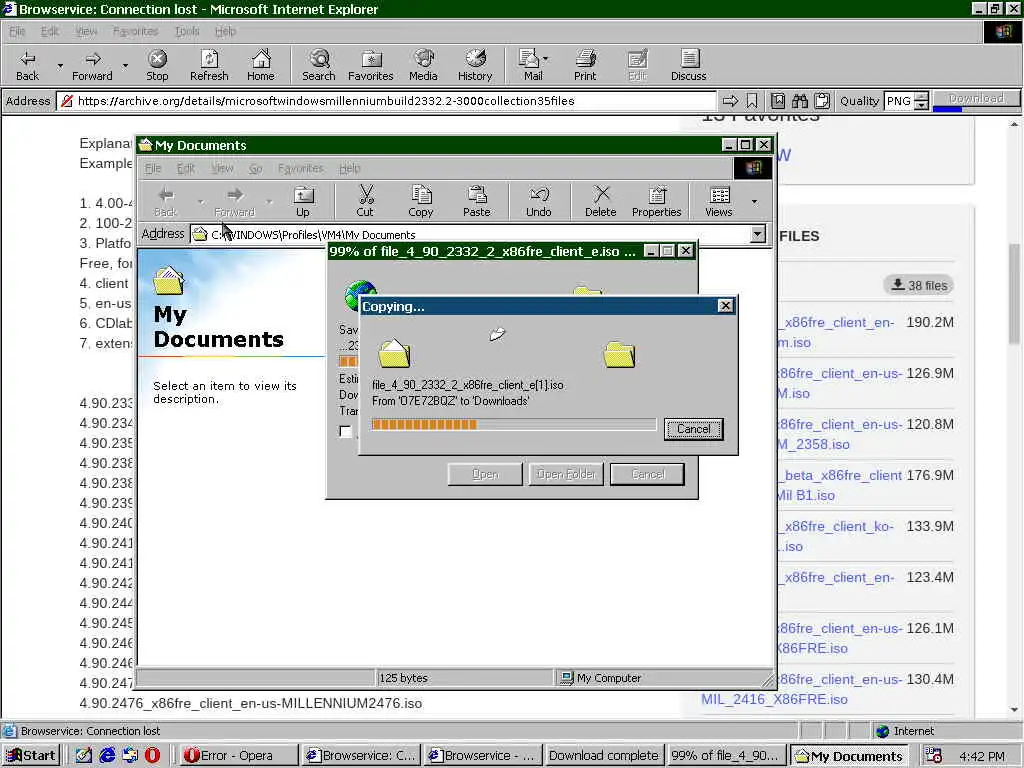Change Views in My Documents toolbar
1024x768 pixels.
pos(719,202)
